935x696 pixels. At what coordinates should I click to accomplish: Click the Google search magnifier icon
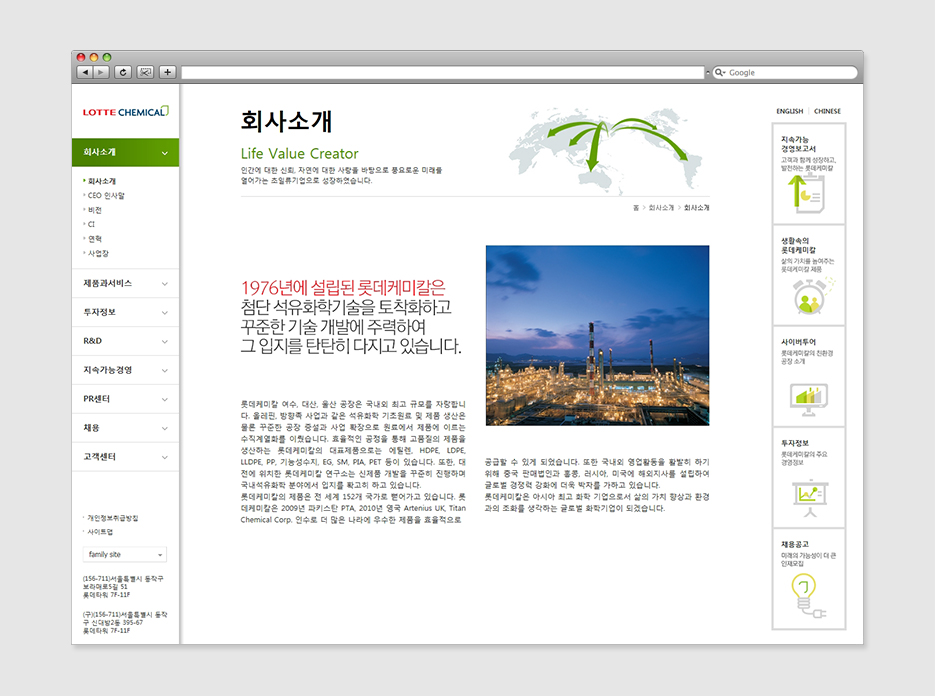coord(719,72)
